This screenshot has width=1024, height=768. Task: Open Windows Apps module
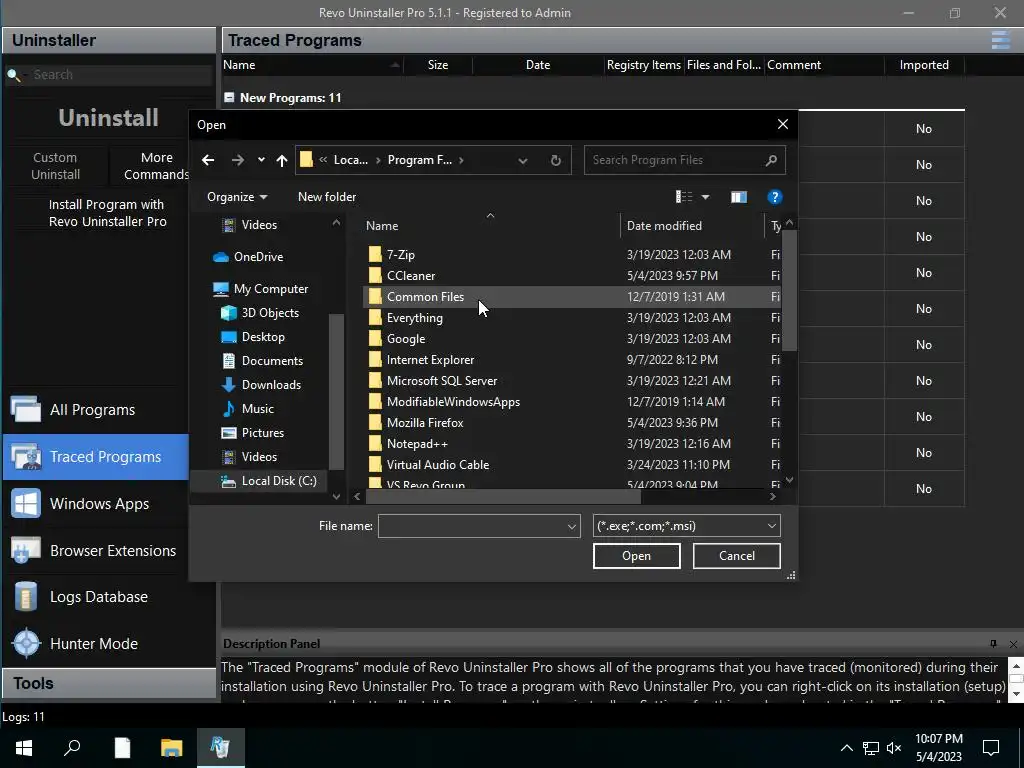pyautogui.click(x=95, y=504)
